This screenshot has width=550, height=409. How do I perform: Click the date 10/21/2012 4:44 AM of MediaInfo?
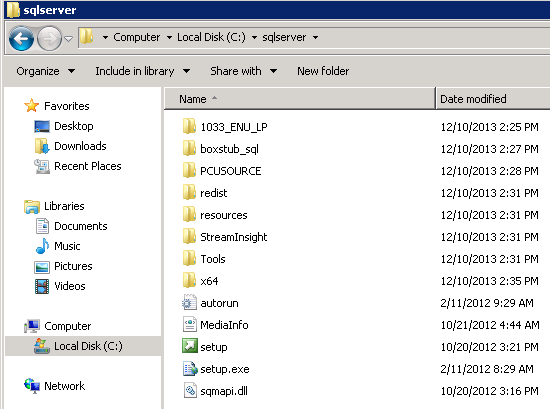490,325
